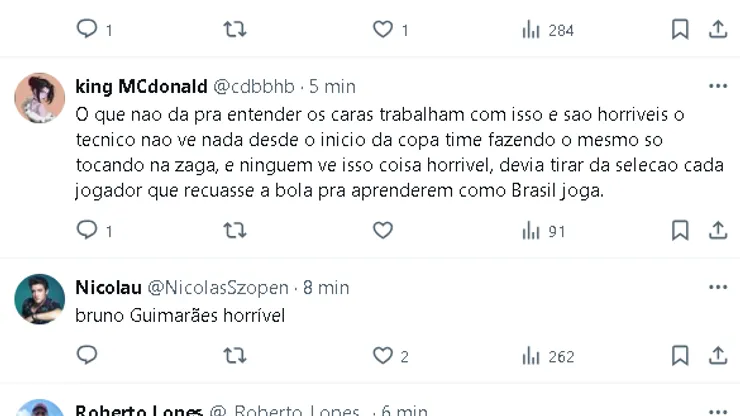Bookmark Nicolau's tweet
Image resolution: width=740 pixels, height=416 pixels.
[x=680, y=355]
